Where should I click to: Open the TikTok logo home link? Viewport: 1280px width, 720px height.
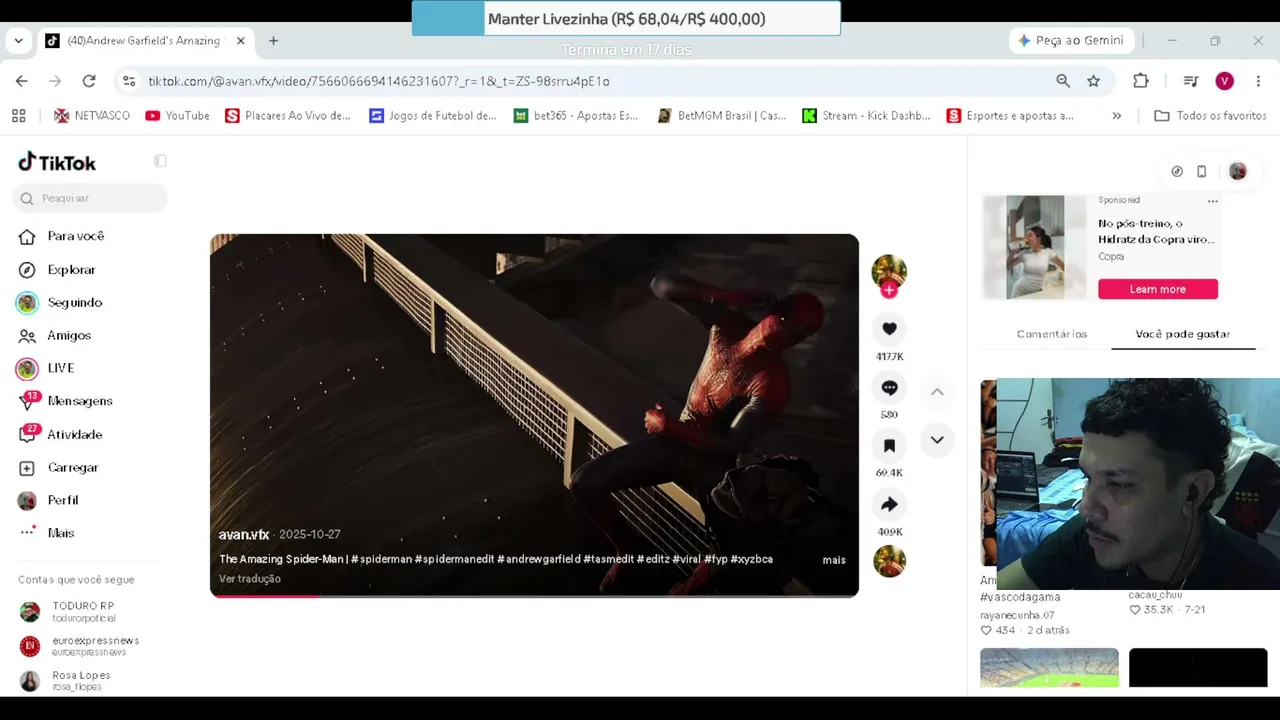[x=57, y=162]
